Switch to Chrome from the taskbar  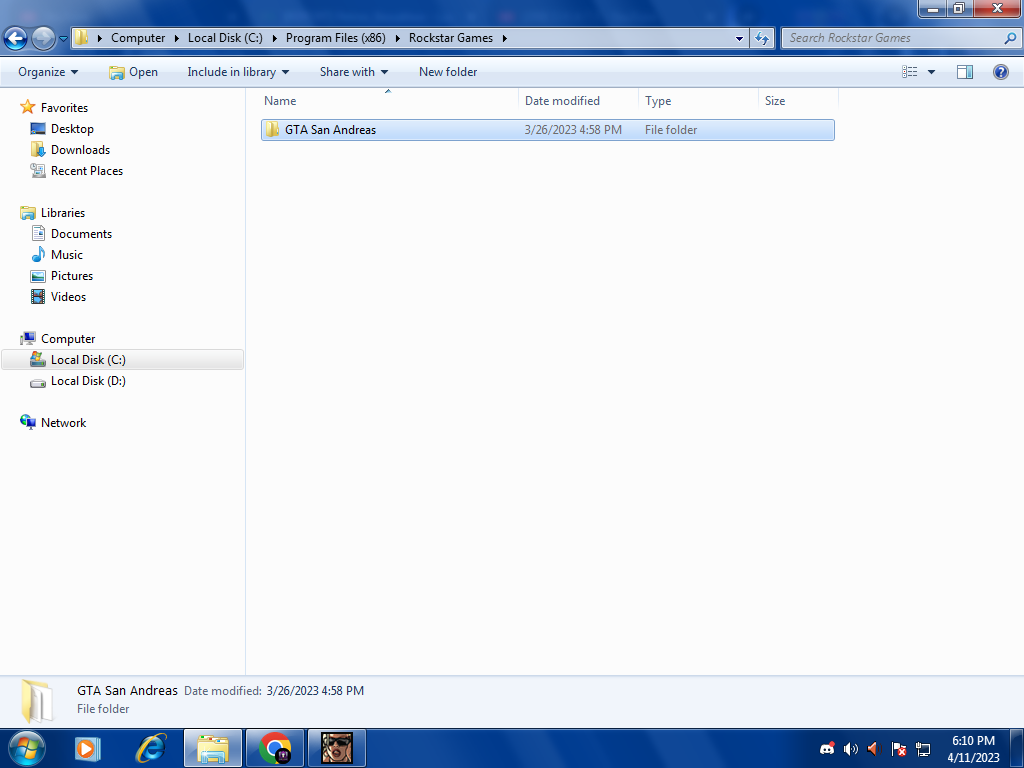275,748
